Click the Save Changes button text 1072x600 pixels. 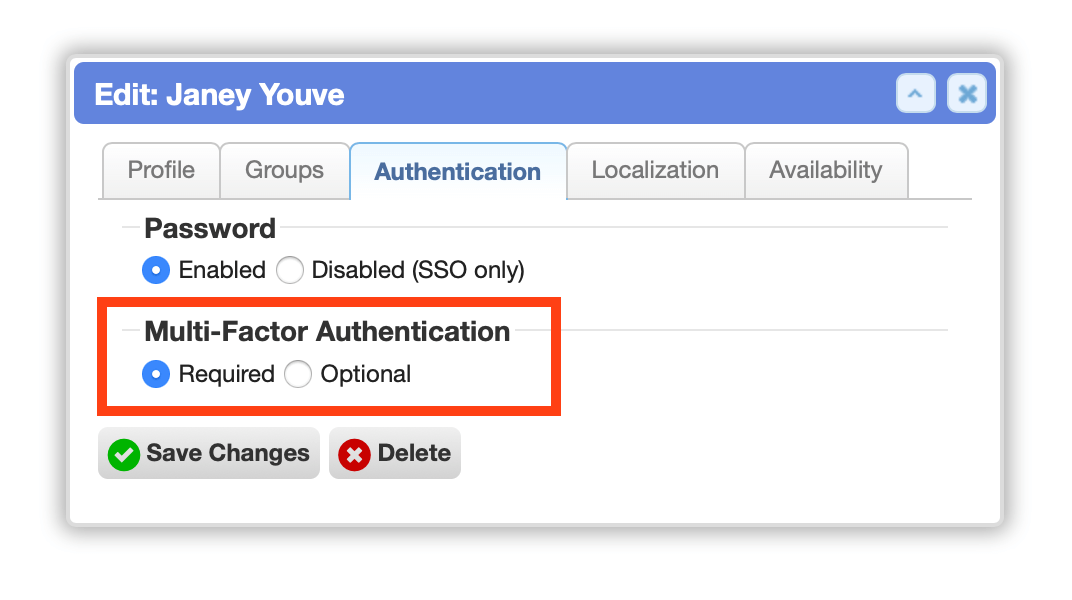pyautogui.click(x=228, y=453)
